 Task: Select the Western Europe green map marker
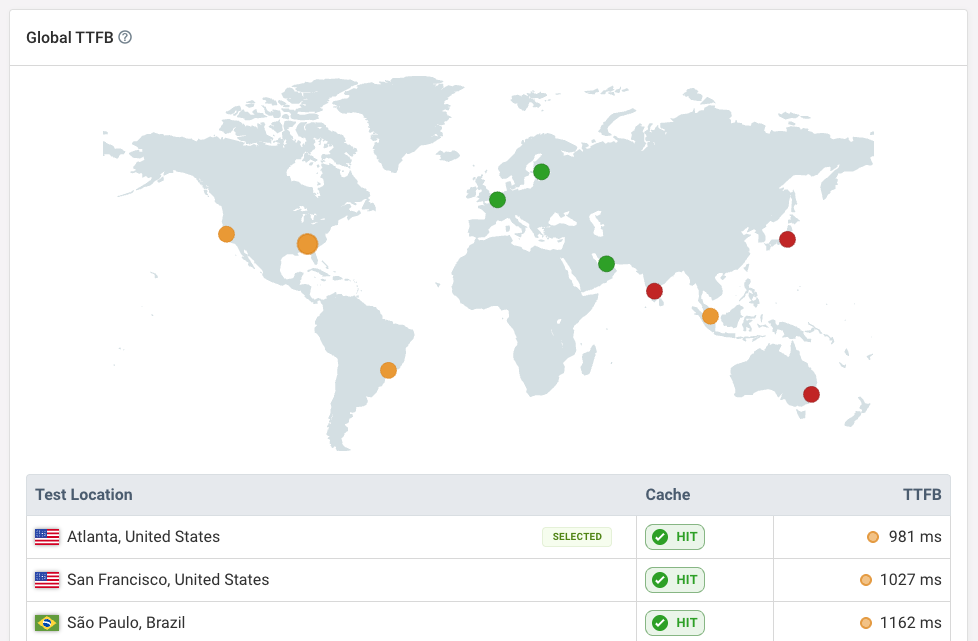click(497, 200)
